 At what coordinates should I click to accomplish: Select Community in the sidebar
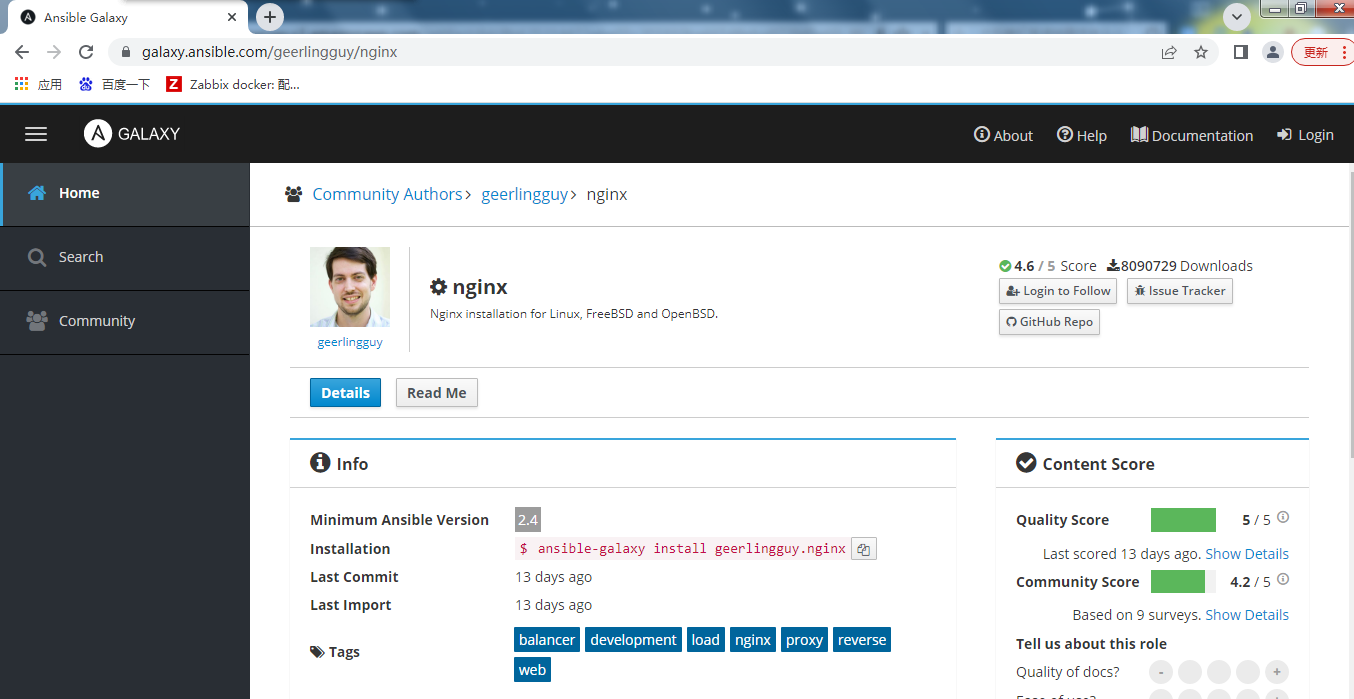[x=124, y=322]
